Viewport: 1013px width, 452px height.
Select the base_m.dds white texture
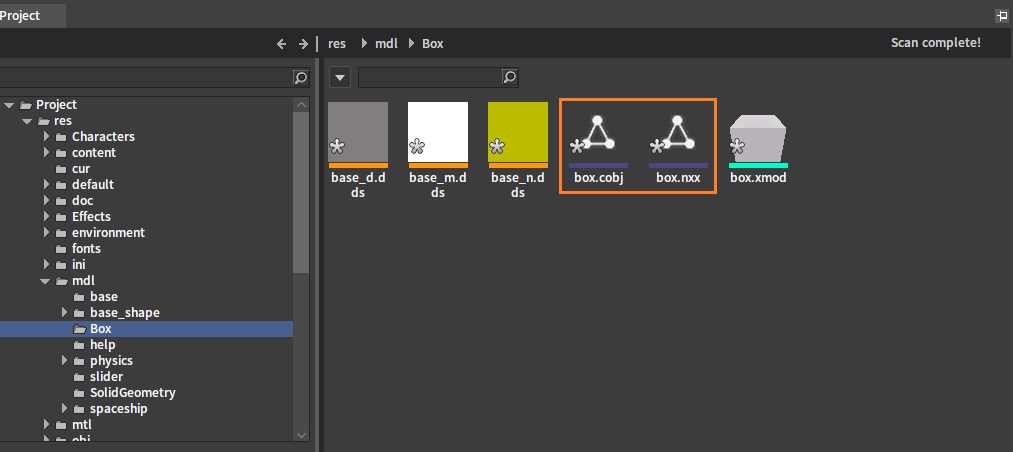coord(438,134)
